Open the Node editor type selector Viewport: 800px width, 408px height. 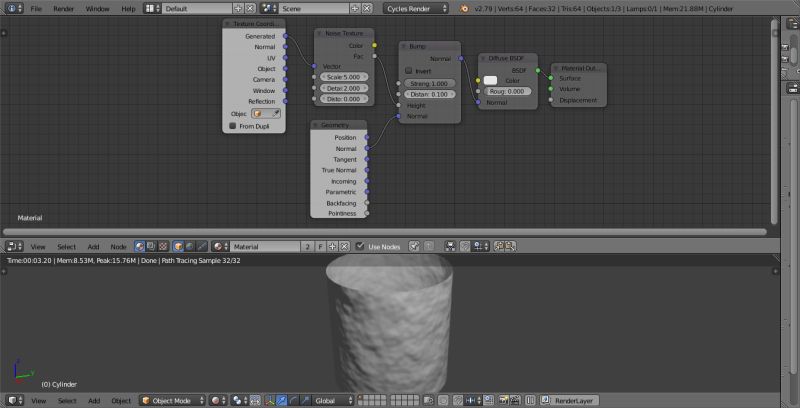(x=14, y=246)
